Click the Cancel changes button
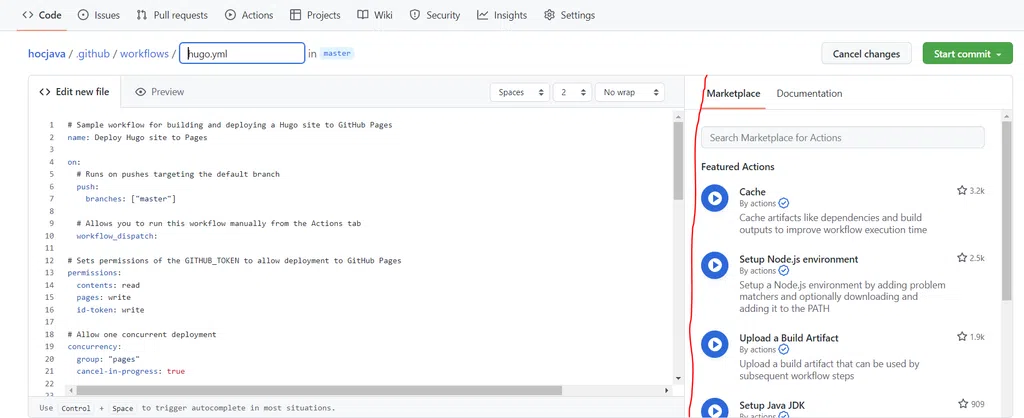Screen dimensions: 1024x418 coord(866,54)
